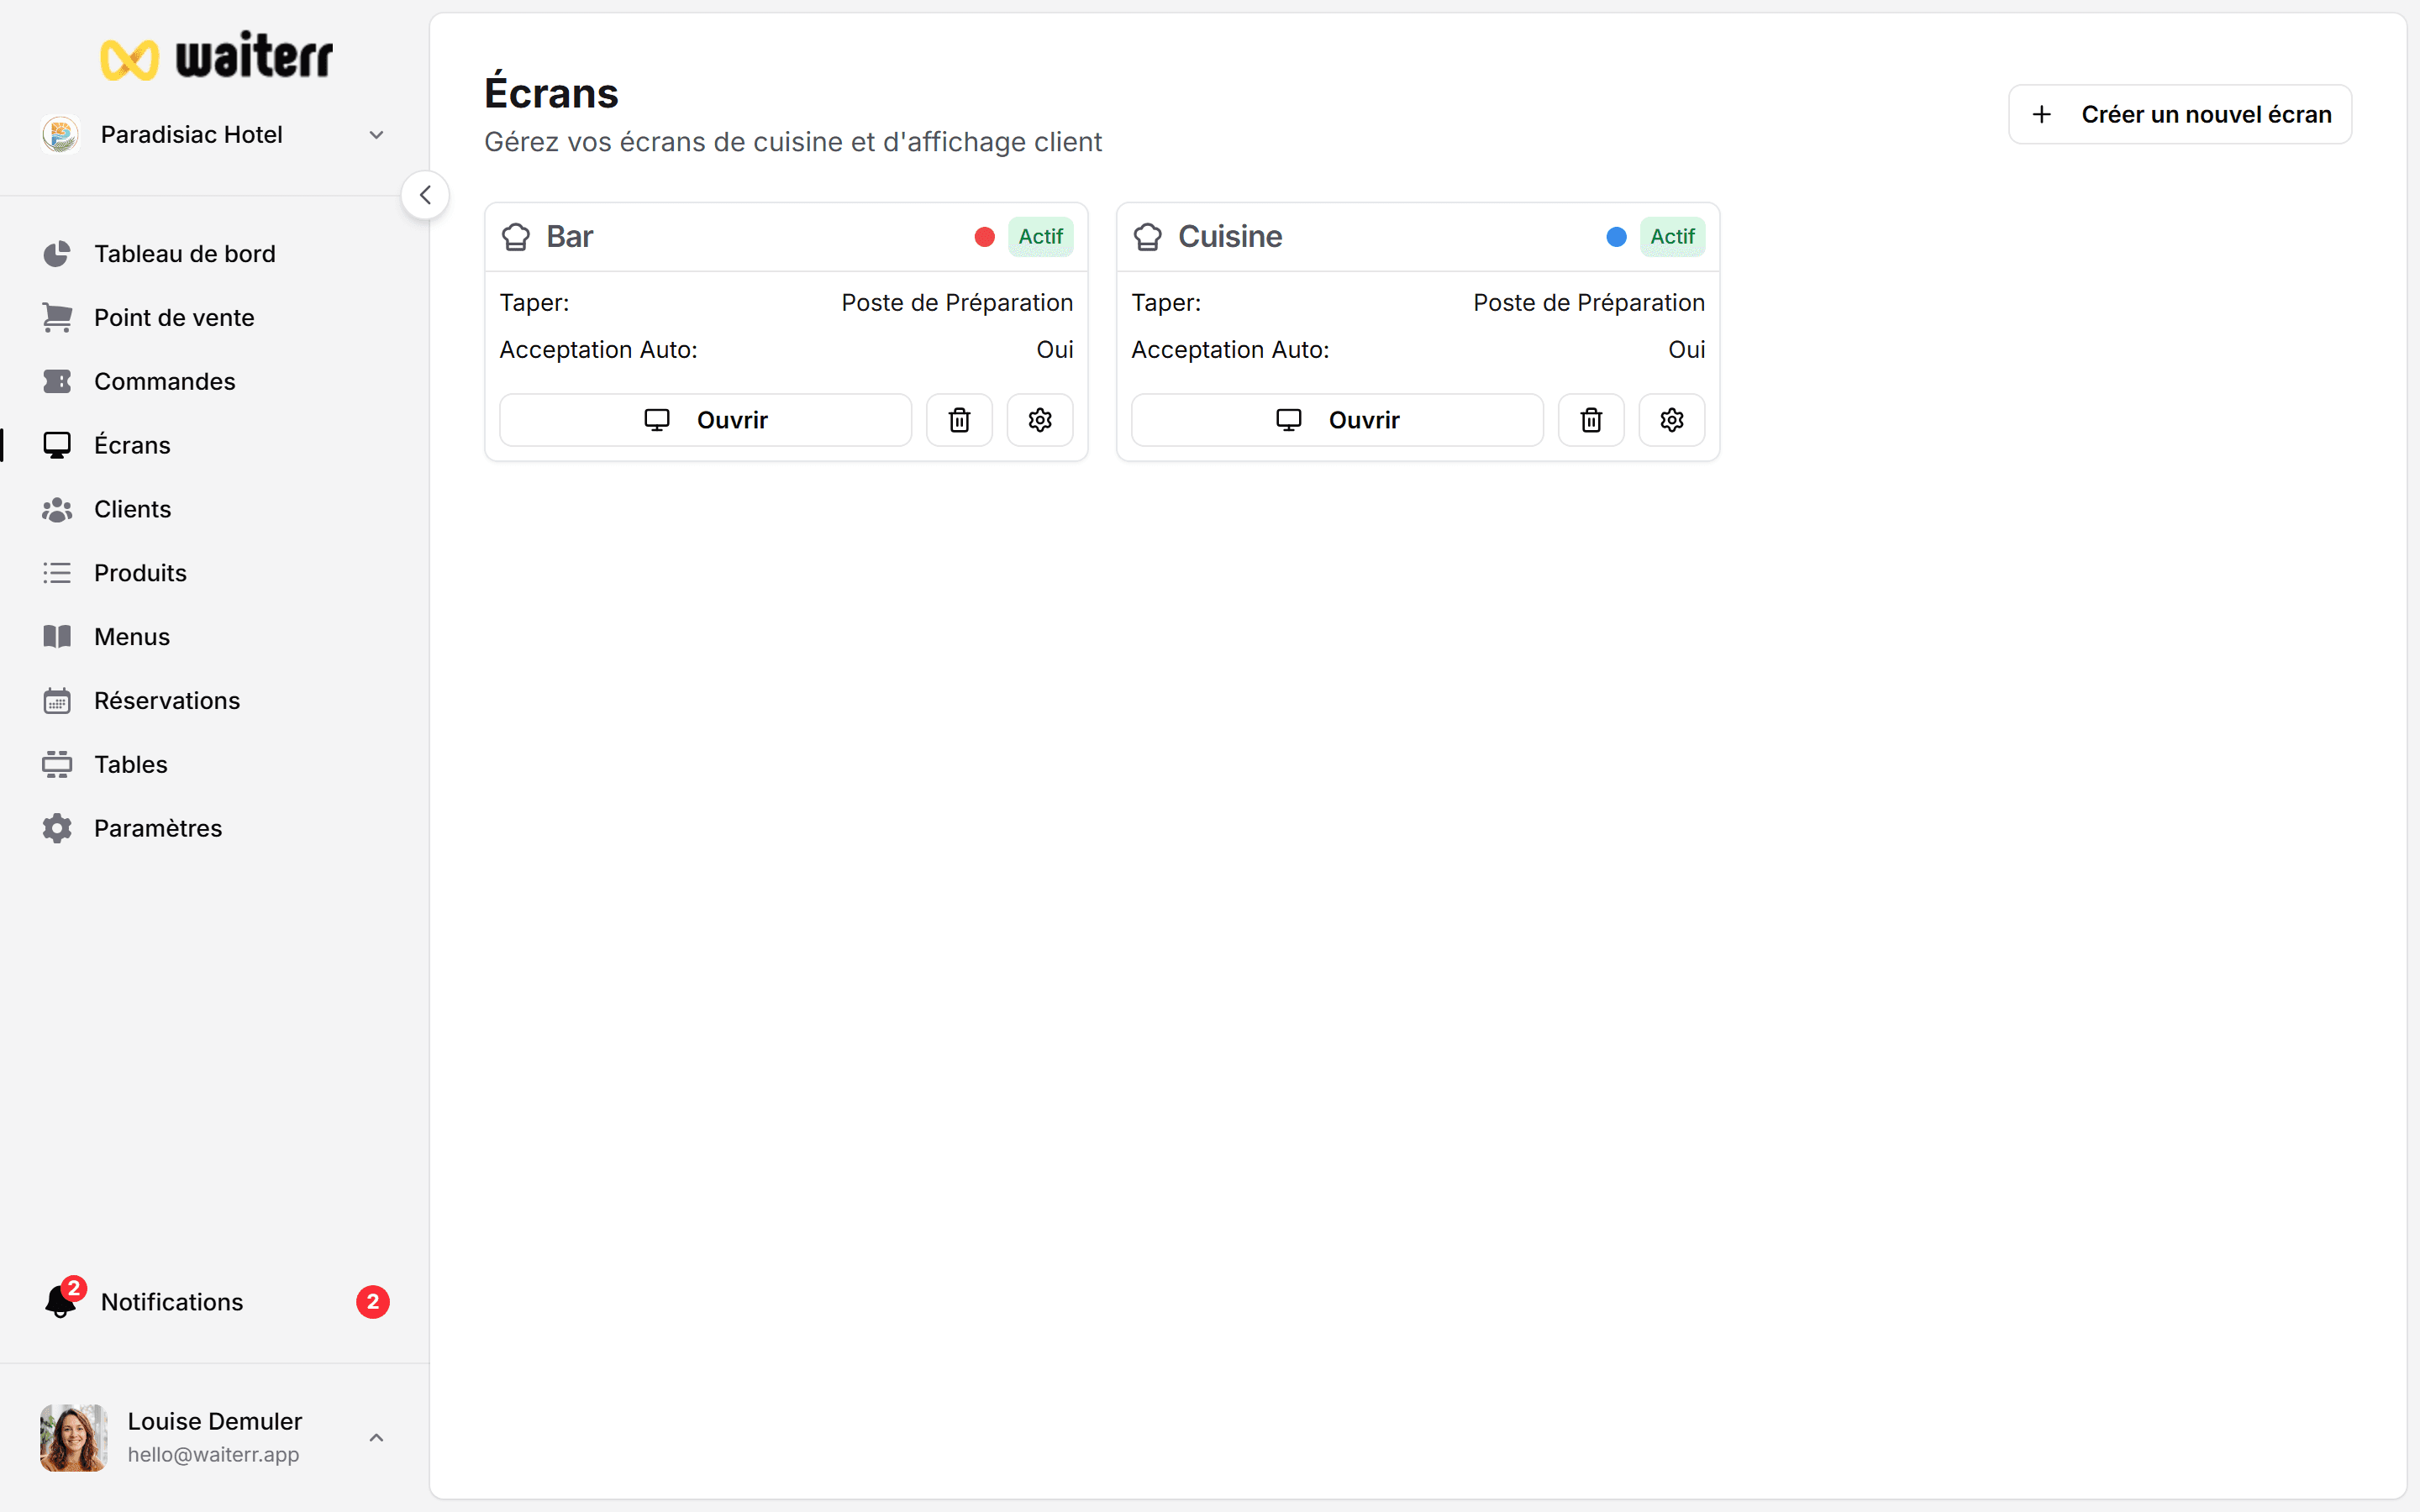The height and width of the screenshot is (1512, 2420).
Task: Open the Bar screen with Ouvrir
Action: pos(706,420)
